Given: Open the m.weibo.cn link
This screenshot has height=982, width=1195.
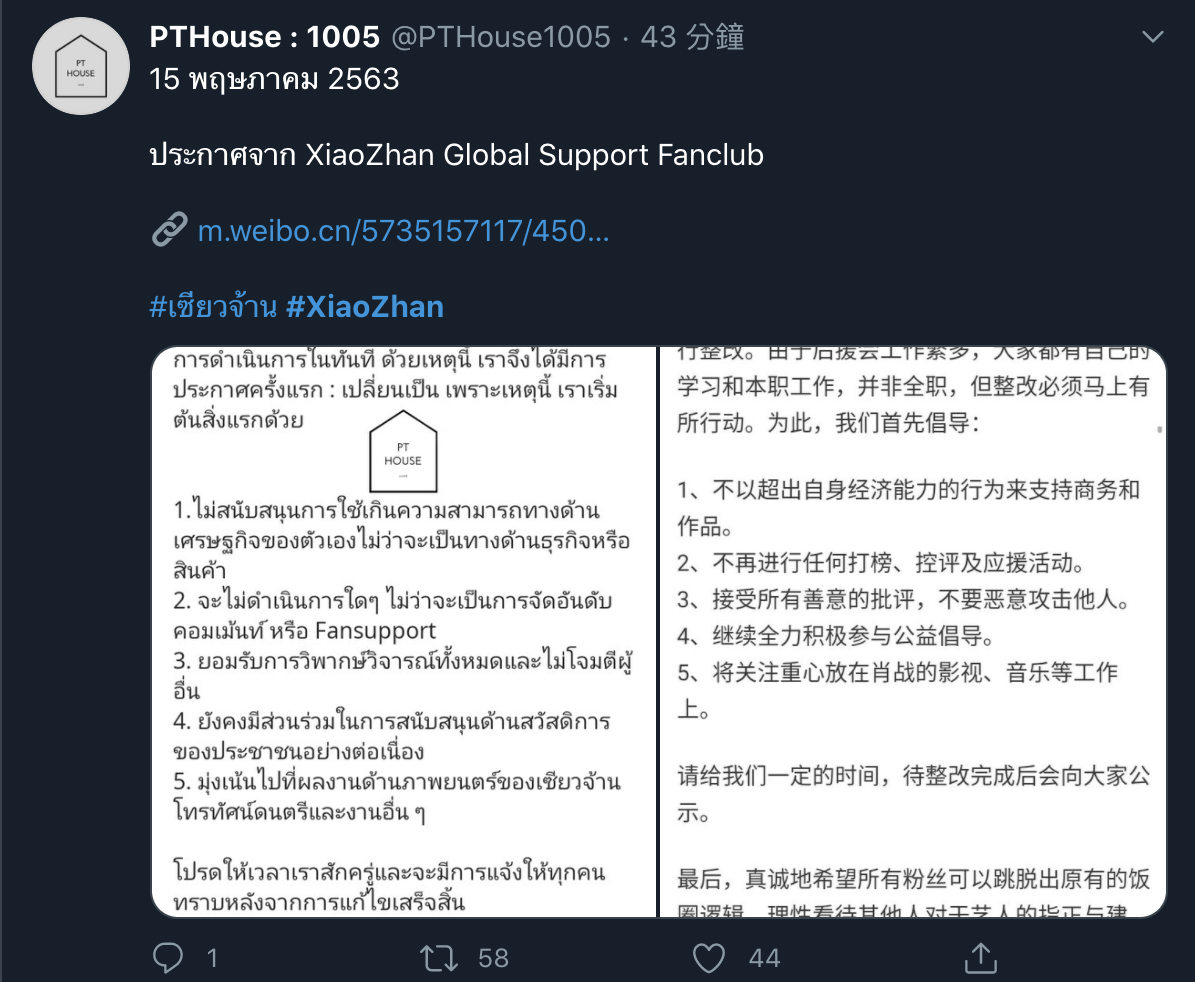Looking at the screenshot, I should pos(403,230).
